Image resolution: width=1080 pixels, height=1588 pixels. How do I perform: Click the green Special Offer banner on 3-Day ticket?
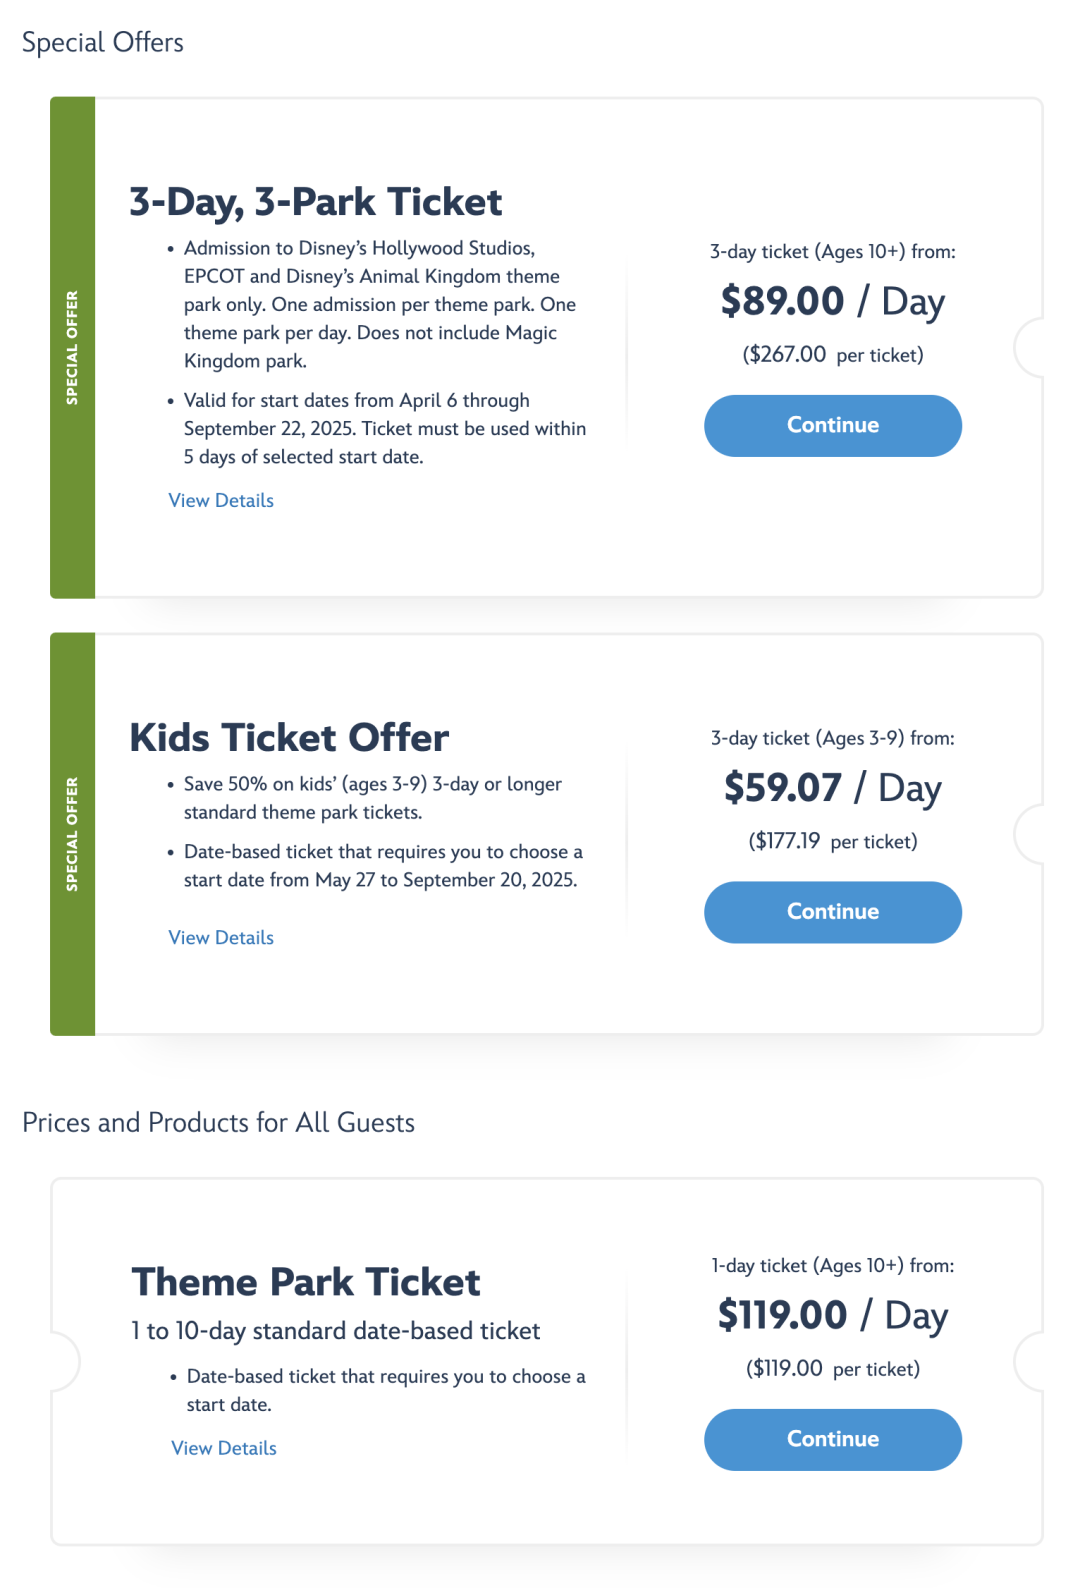coord(72,348)
